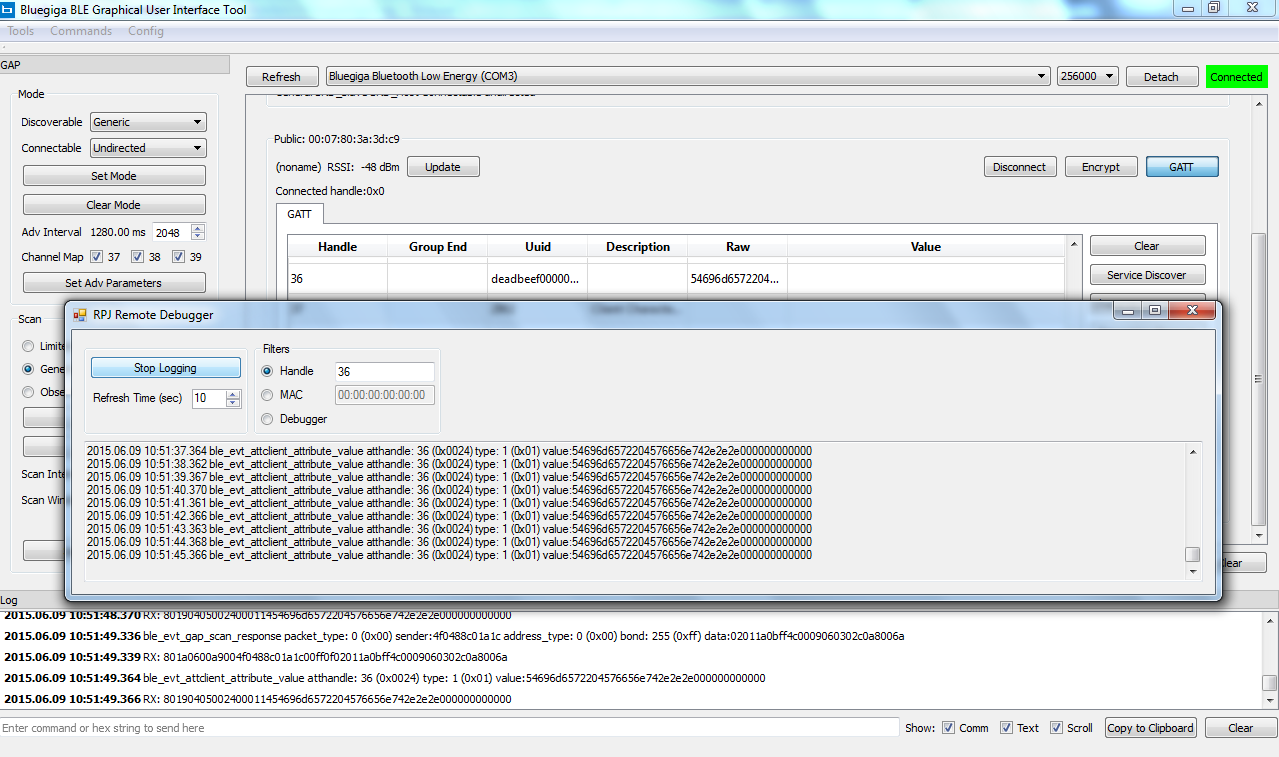Toggle channel map 39 checkbox

pyautogui.click(x=178, y=257)
